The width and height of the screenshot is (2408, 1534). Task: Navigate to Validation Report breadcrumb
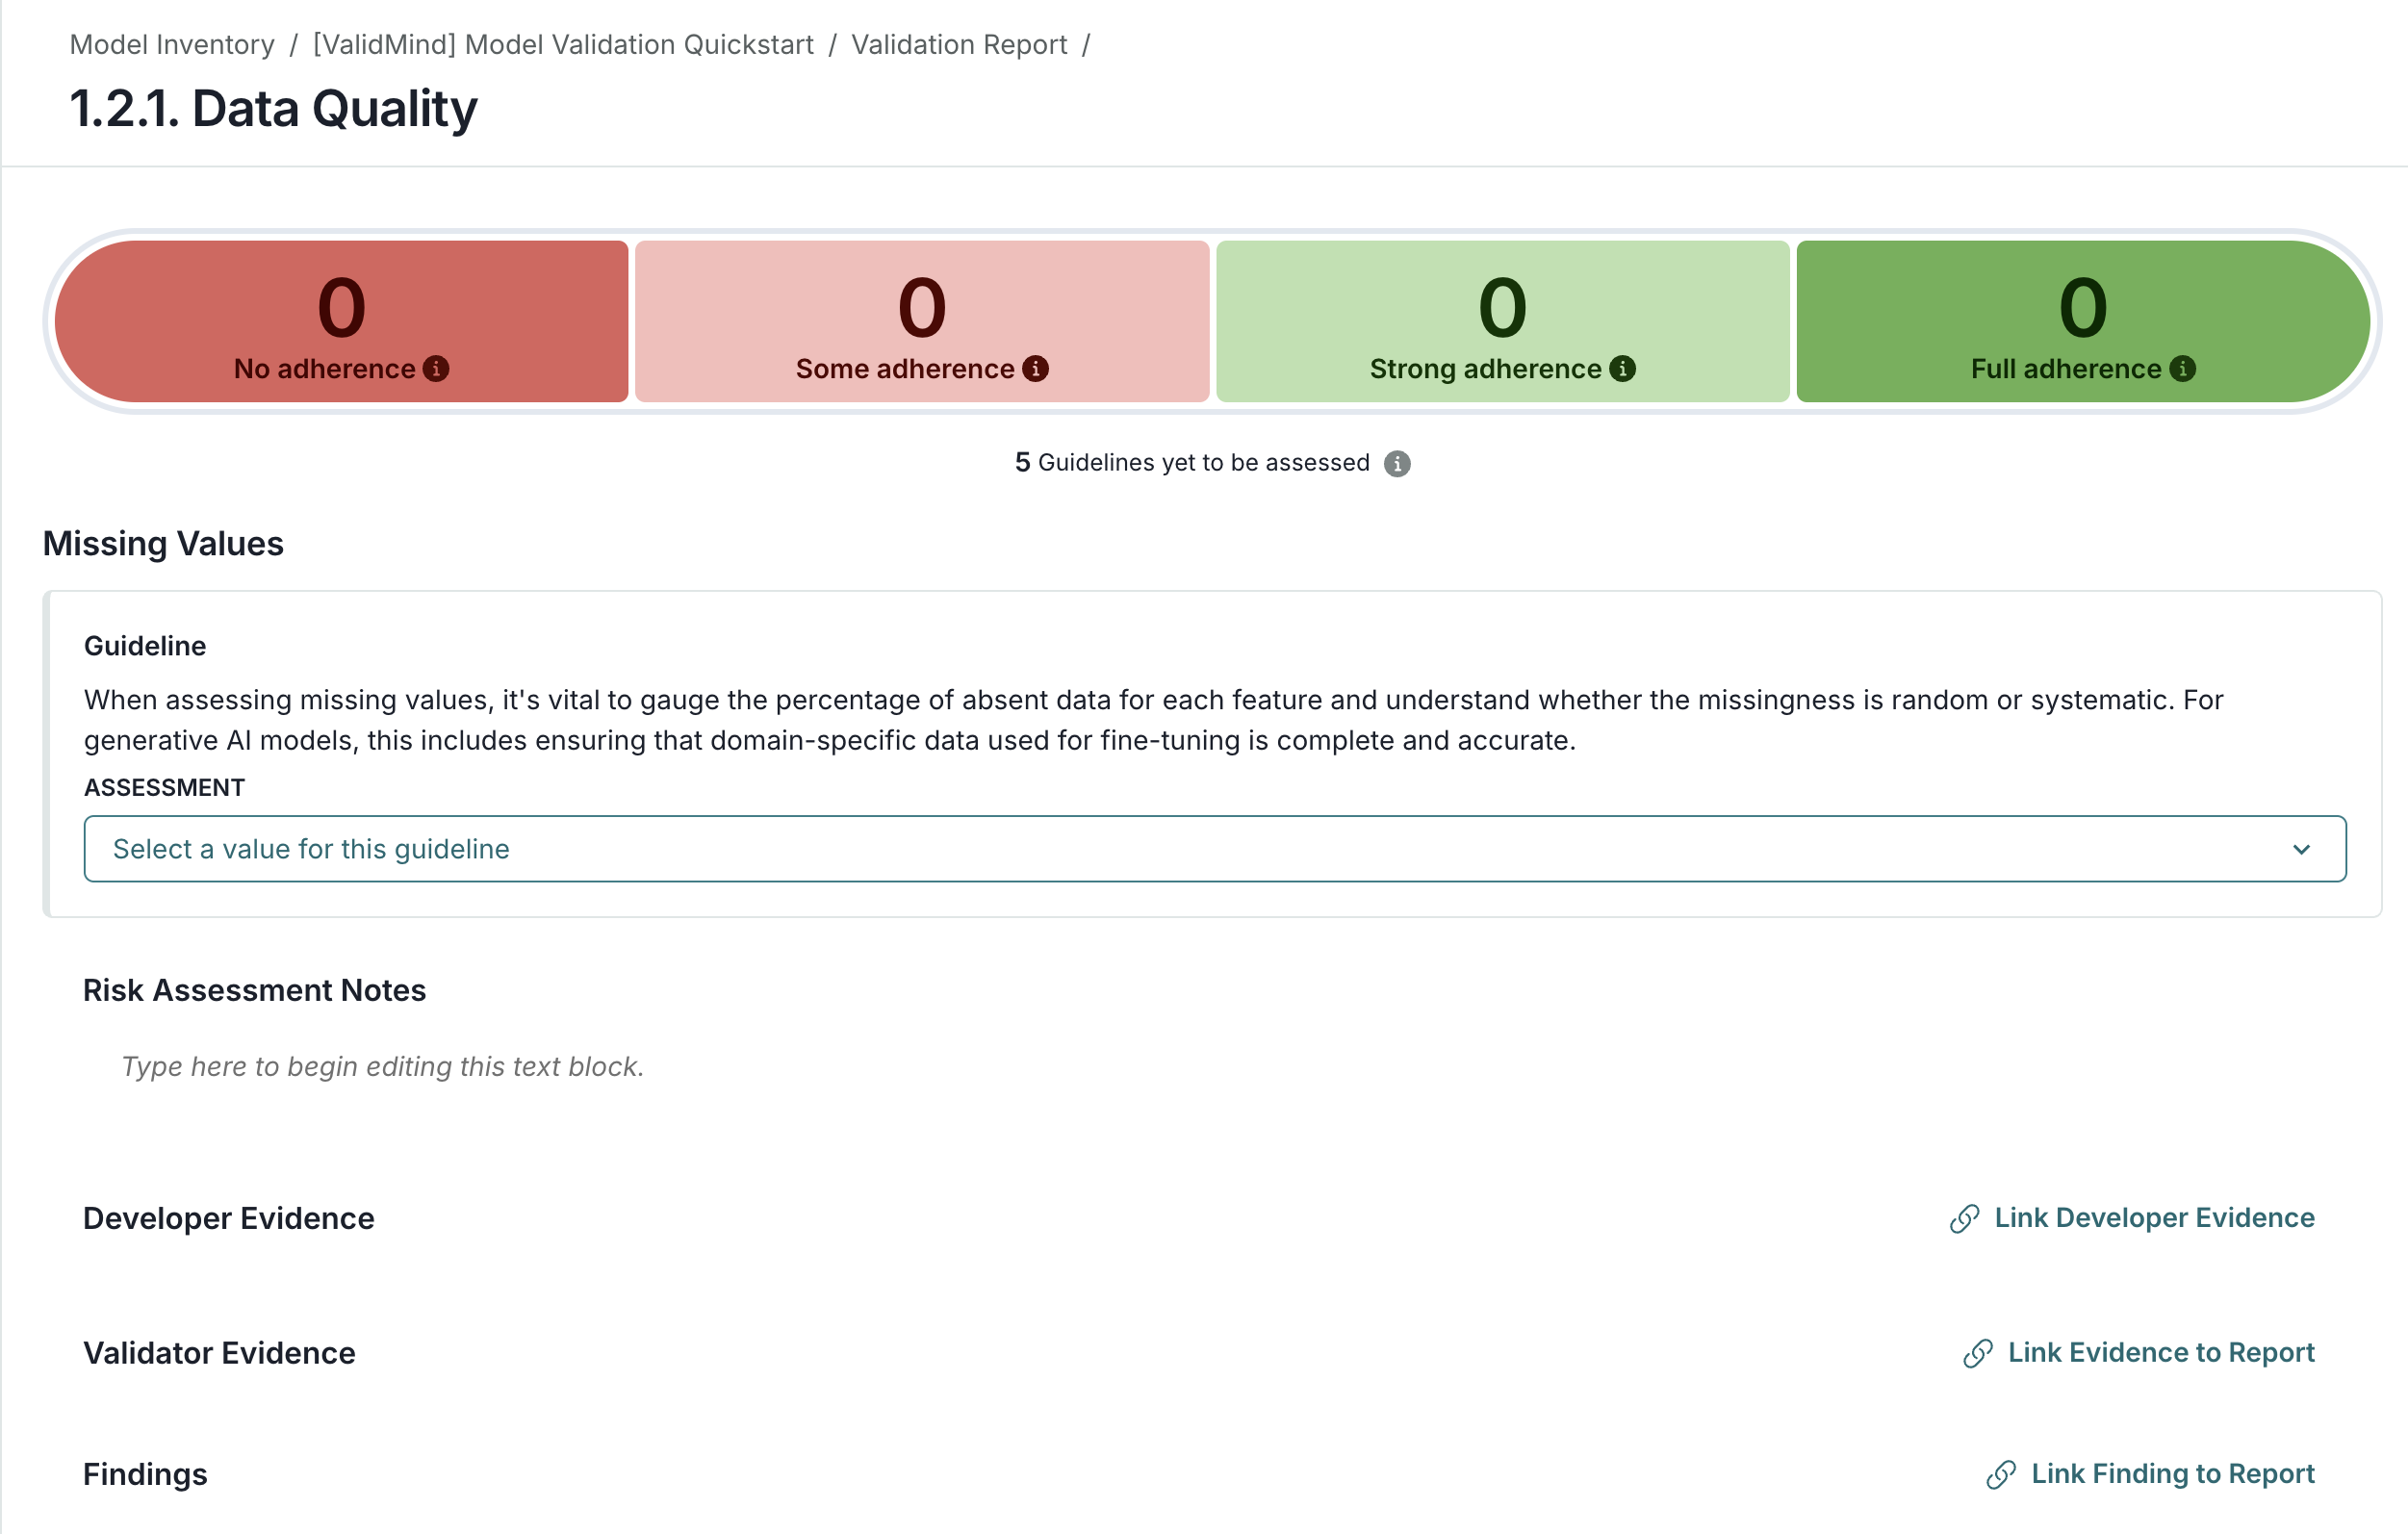(x=959, y=45)
